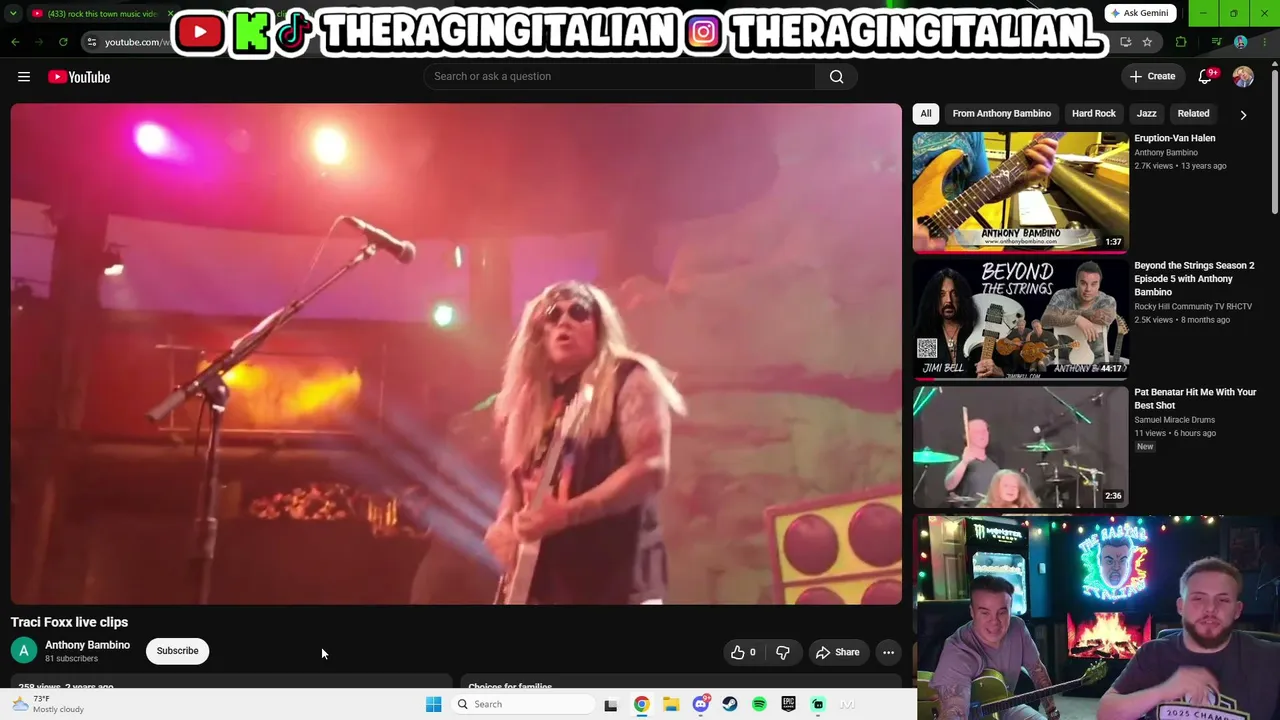The height and width of the screenshot is (720, 1280).
Task: Click the Traci Foxx live clips title
Action: click(x=69, y=622)
